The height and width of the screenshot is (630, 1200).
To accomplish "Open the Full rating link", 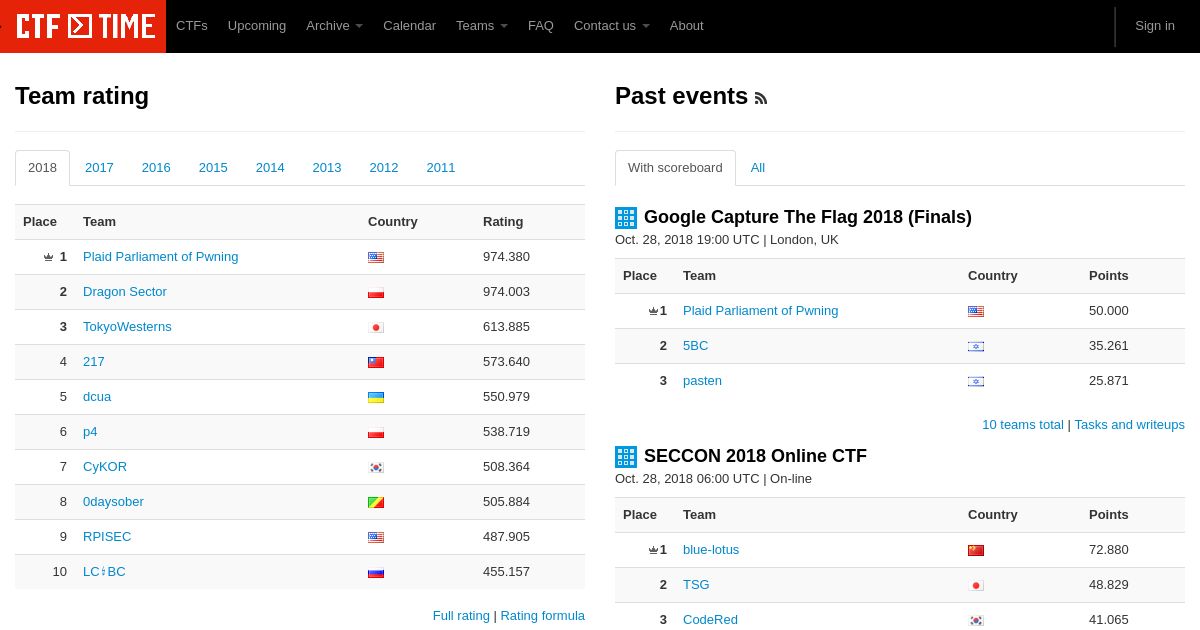I will (x=461, y=616).
